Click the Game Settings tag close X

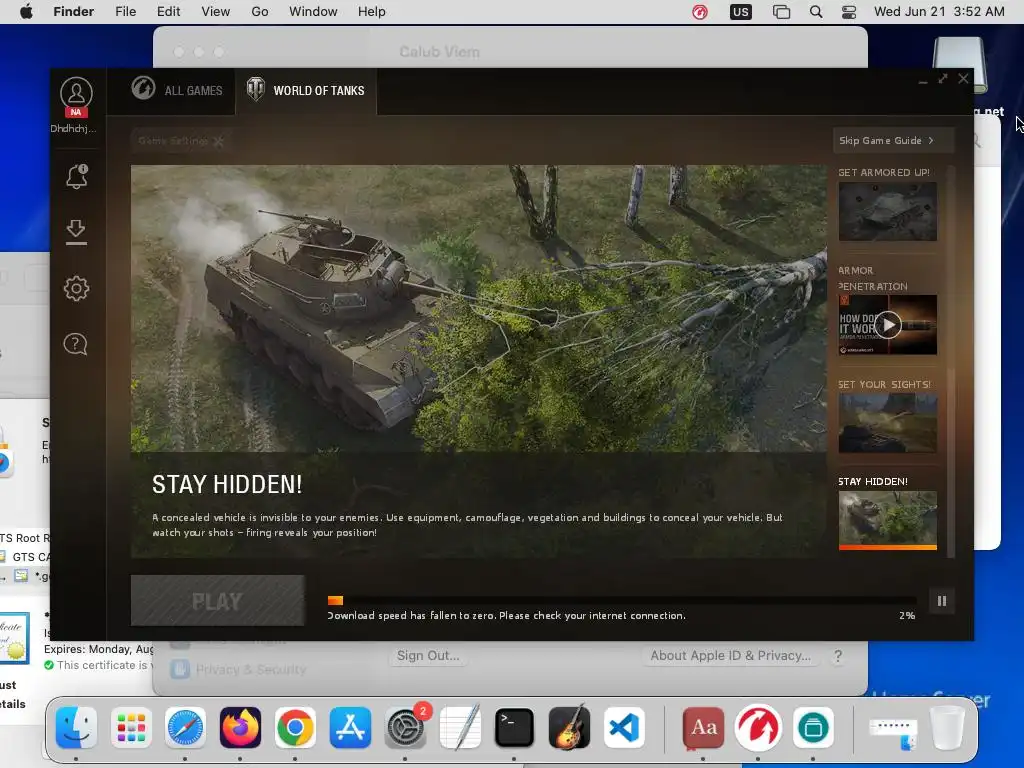coord(219,141)
